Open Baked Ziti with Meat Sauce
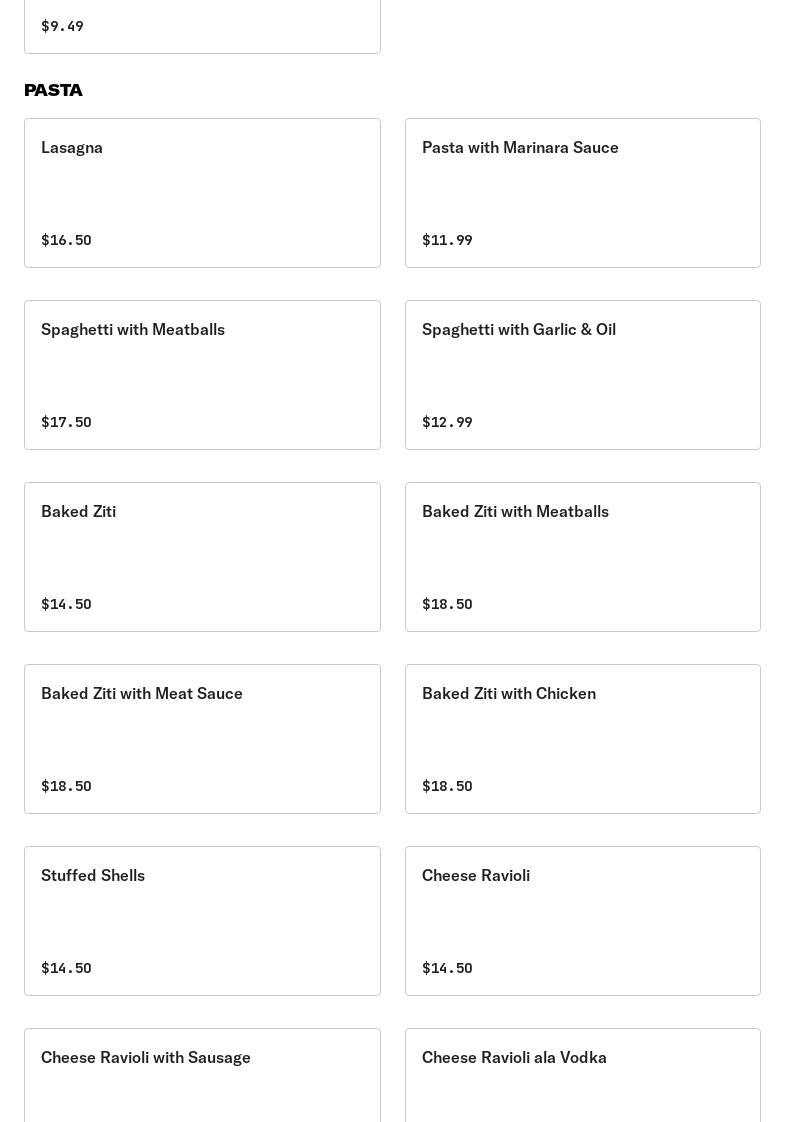This screenshot has height=1122, width=785. (x=202, y=739)
